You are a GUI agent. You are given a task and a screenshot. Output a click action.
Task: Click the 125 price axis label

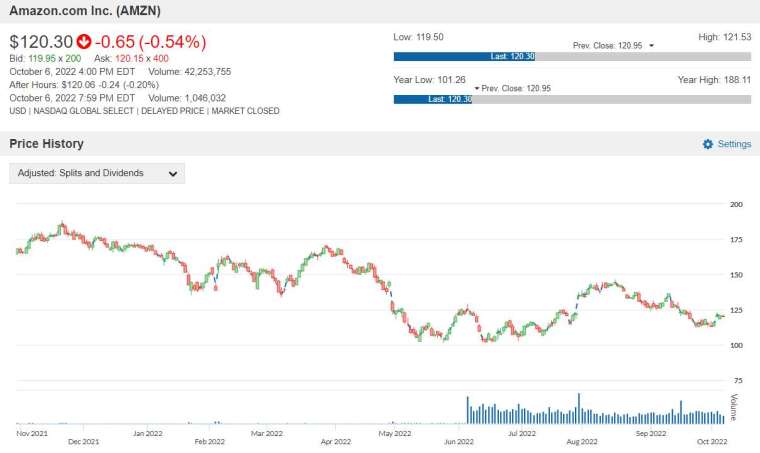pyautogui.click(x=736, y=310)
